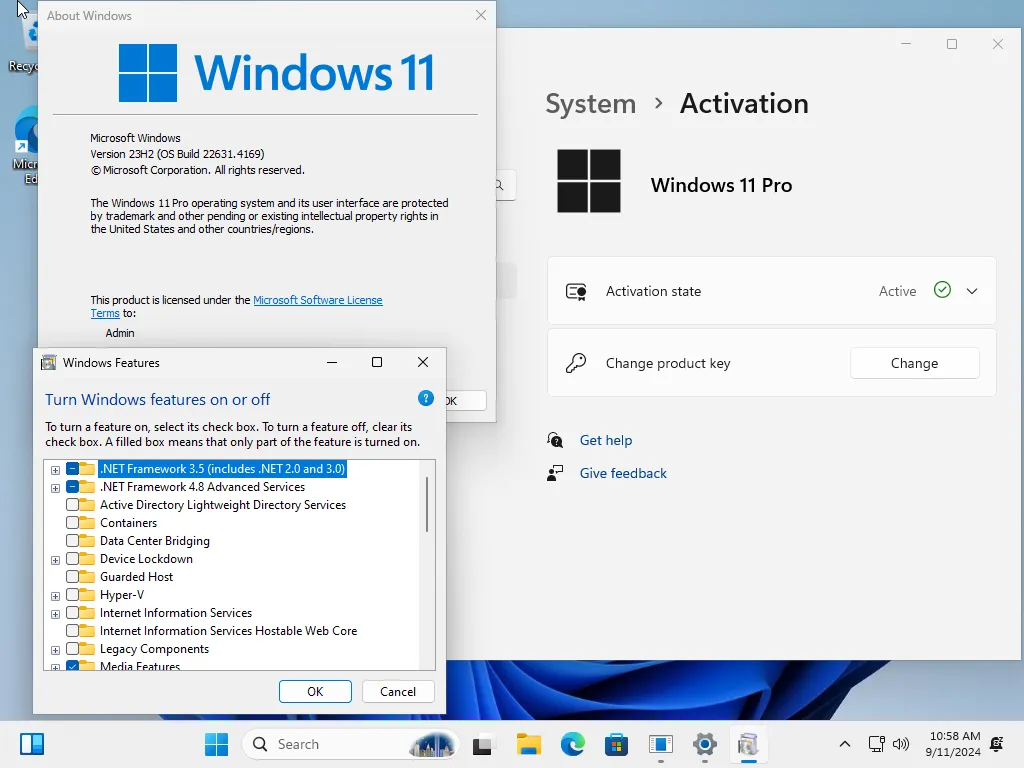Image resolution: width=1024 pixels, height=768 pixels.
Task: Select Guarded Host feature label
Action: click(136, 577)
